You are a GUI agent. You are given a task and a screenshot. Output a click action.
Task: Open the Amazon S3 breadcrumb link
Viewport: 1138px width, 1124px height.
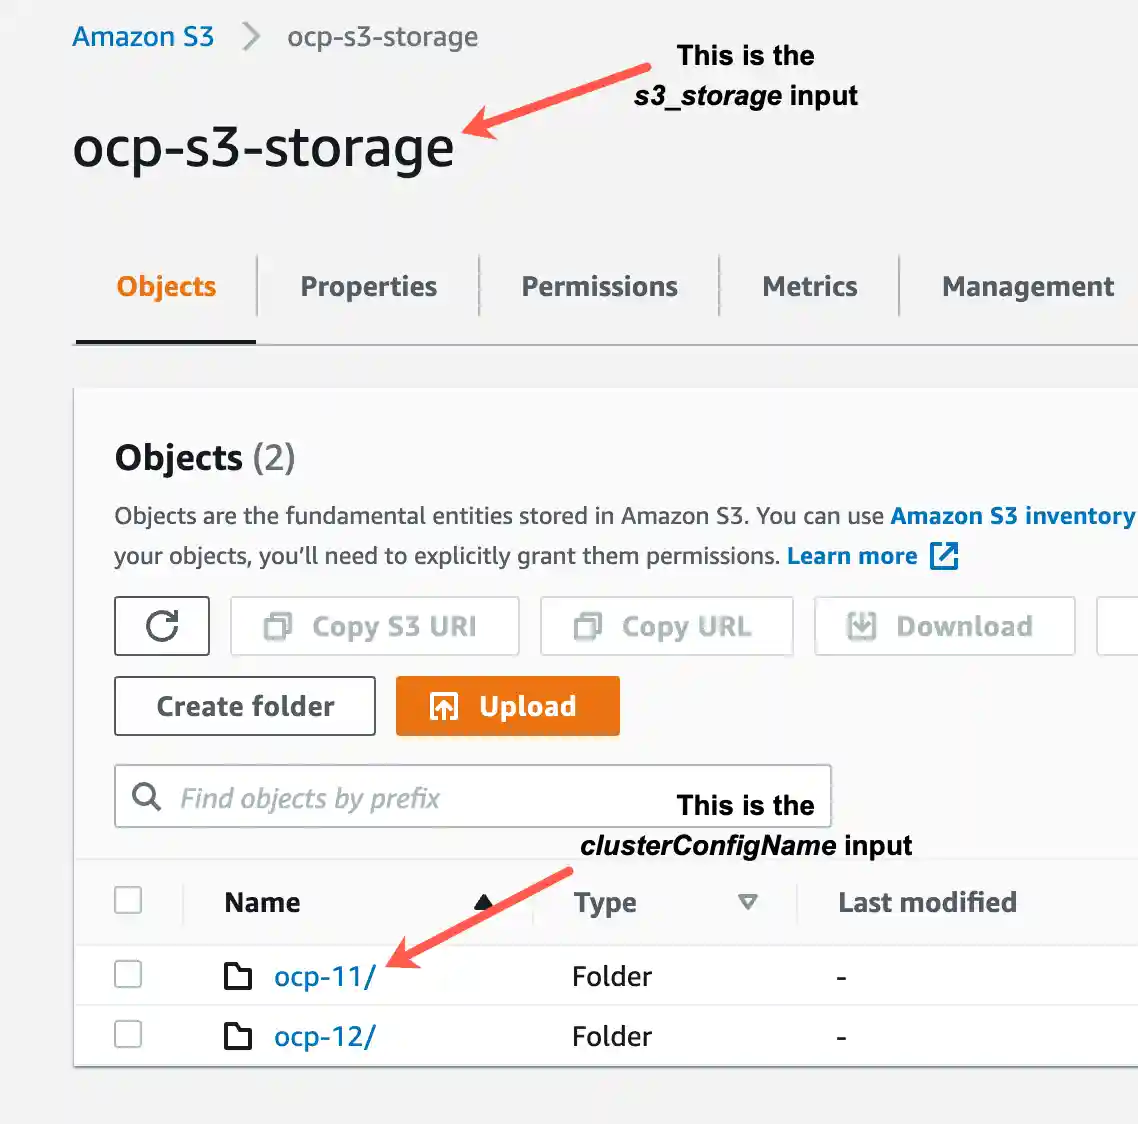143,37
